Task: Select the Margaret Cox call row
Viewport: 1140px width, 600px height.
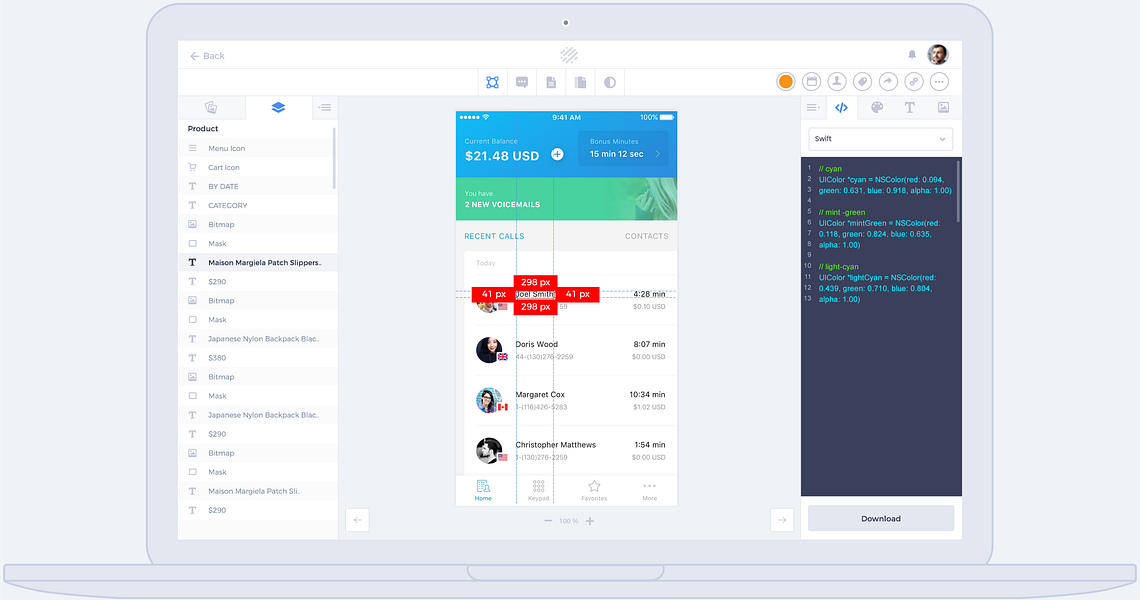Action: click(571, 401)
